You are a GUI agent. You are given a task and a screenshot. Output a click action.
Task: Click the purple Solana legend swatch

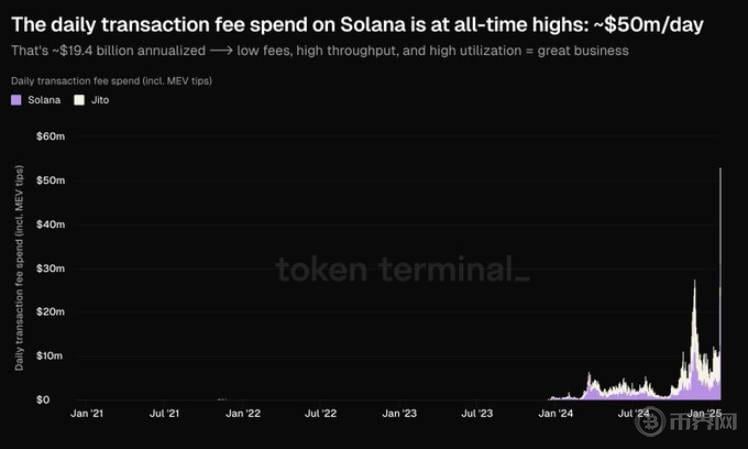click(16, 100)
